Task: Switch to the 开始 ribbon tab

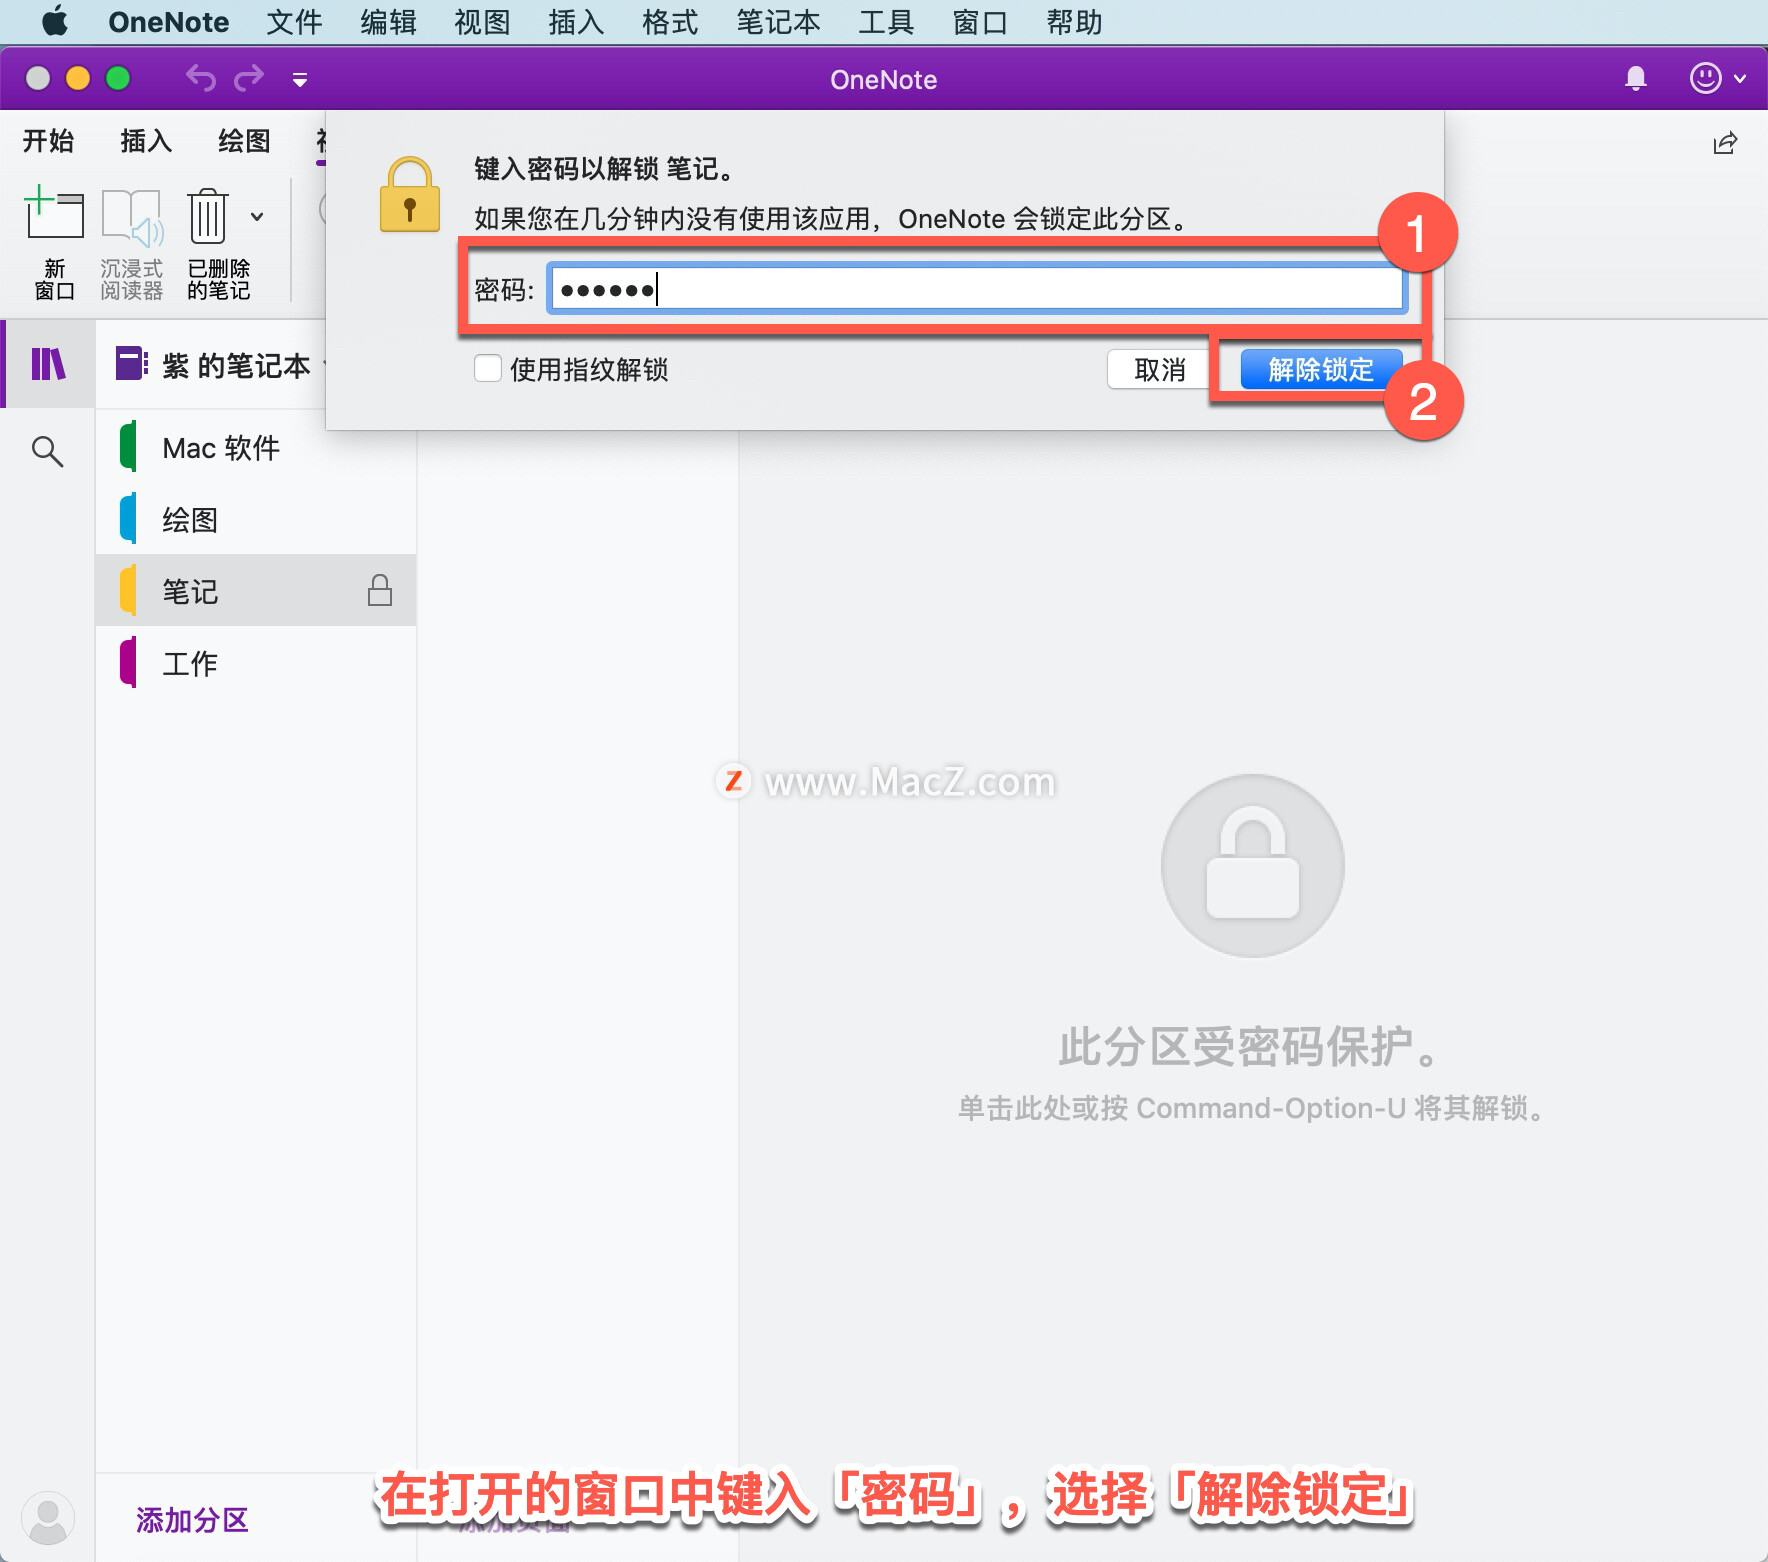Action: tap(48, 141)
